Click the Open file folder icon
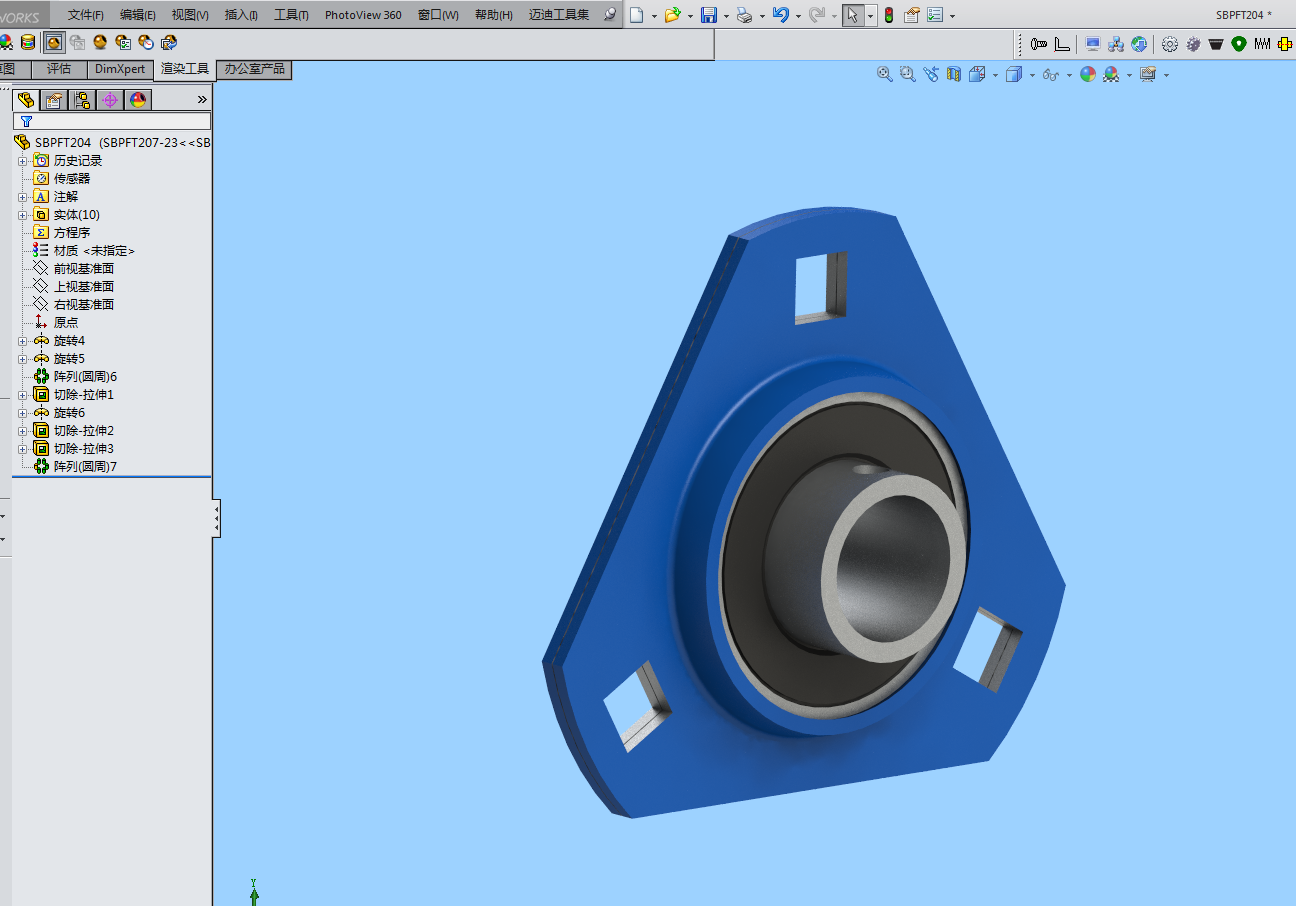Viewport: 1296px width, 906px height. 673,15
